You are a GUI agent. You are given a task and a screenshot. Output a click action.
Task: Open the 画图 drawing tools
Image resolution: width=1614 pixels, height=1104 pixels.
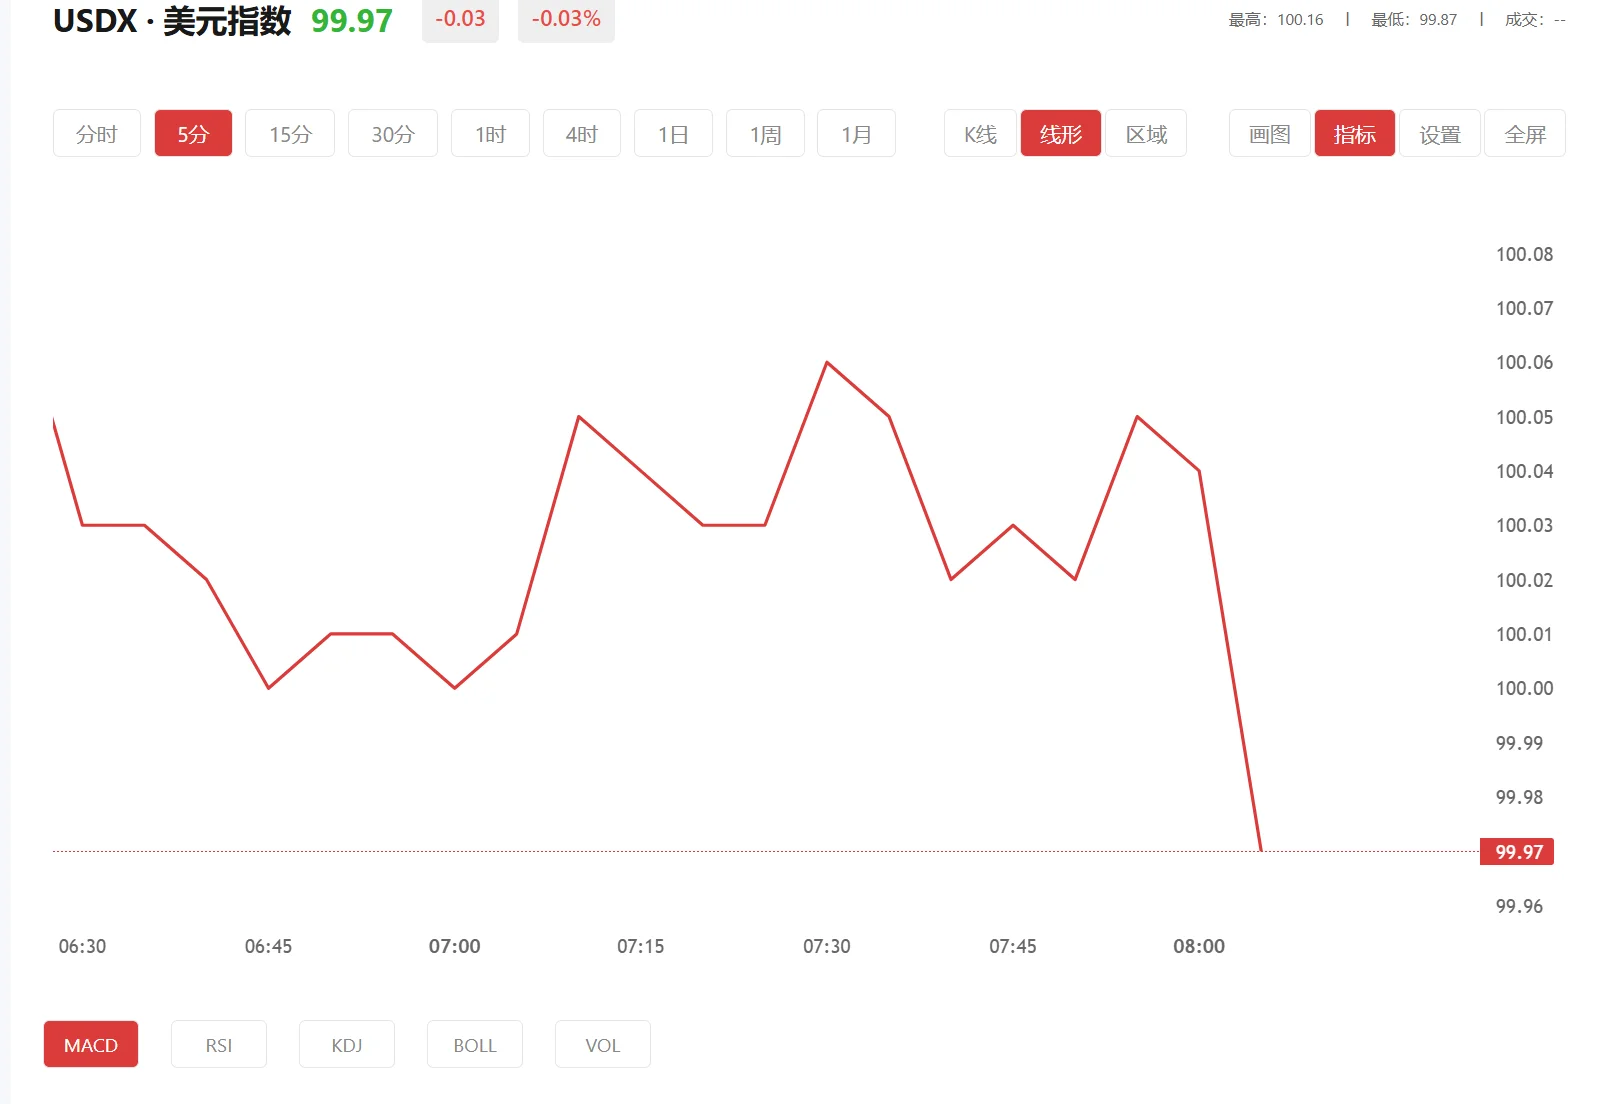coord(1270,134)
